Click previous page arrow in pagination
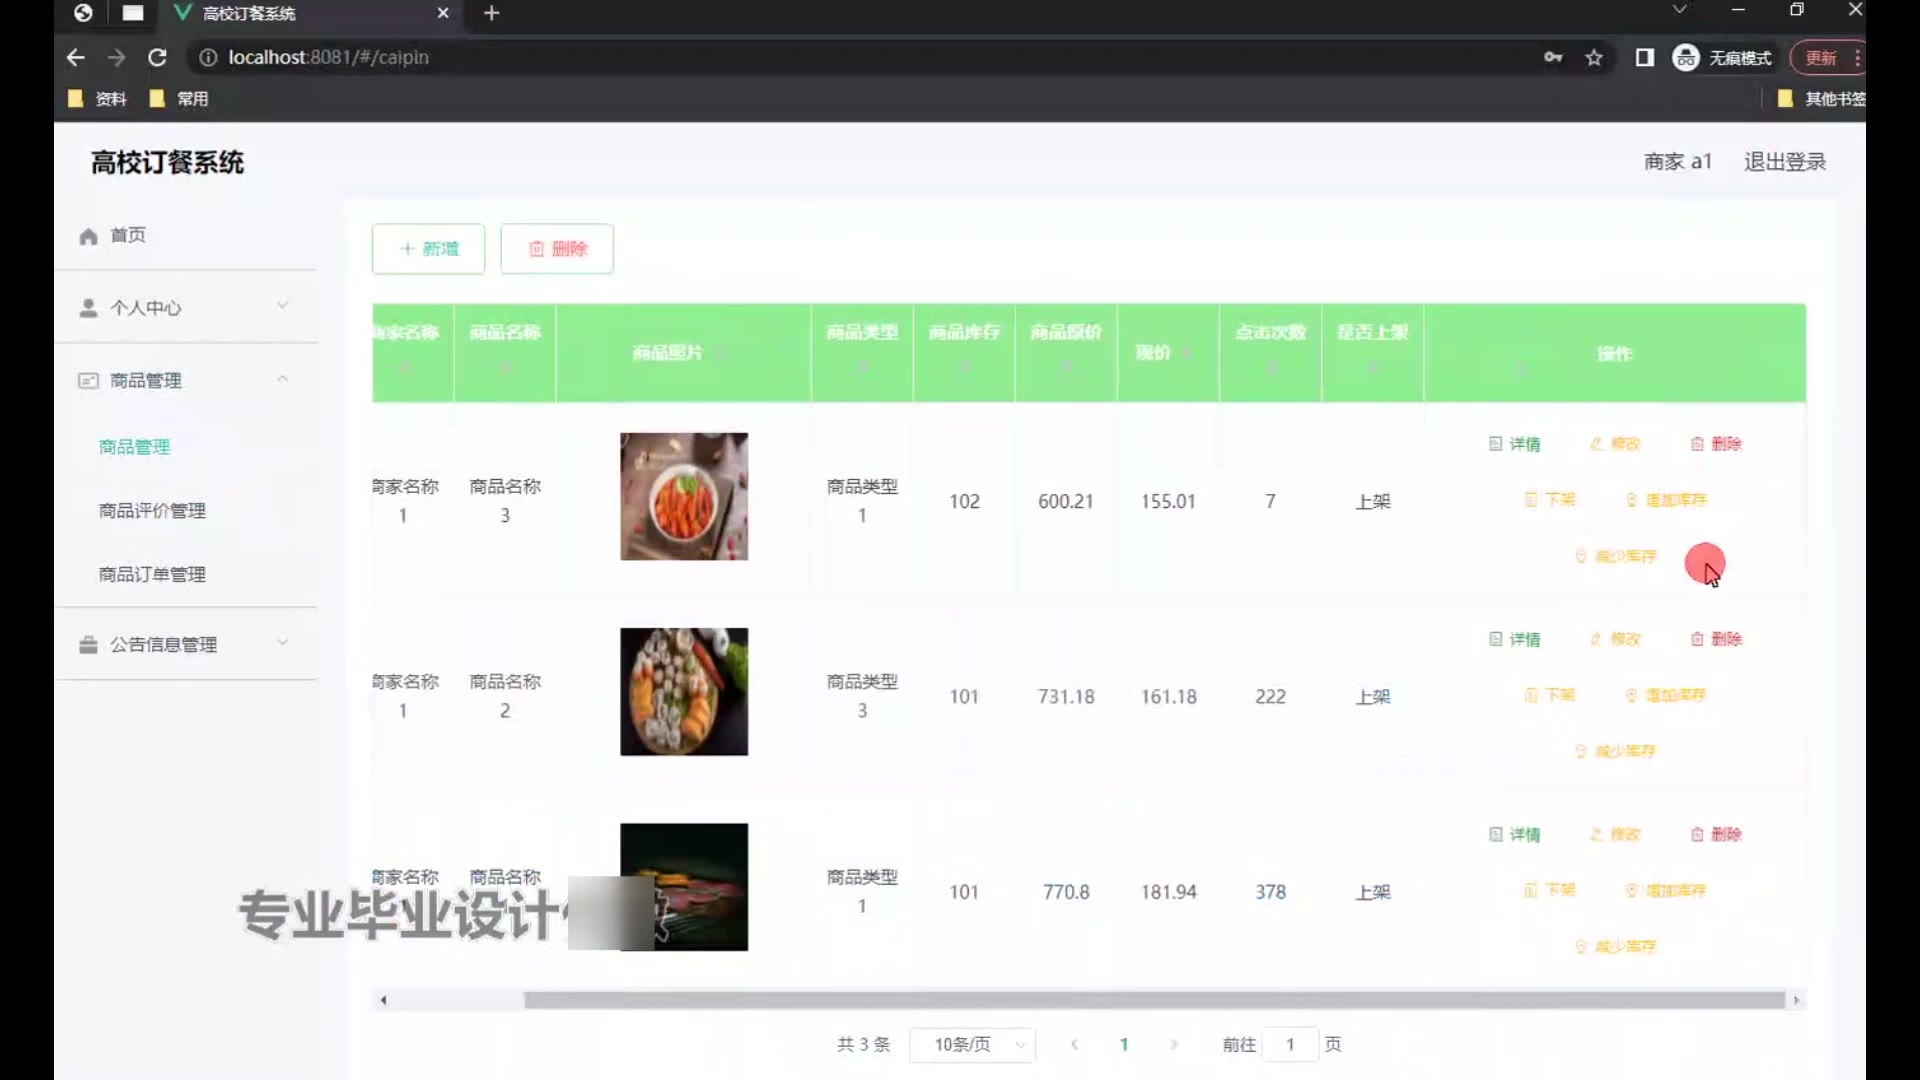This screenshot has height=1080, width=1920. point(1074,1045)
